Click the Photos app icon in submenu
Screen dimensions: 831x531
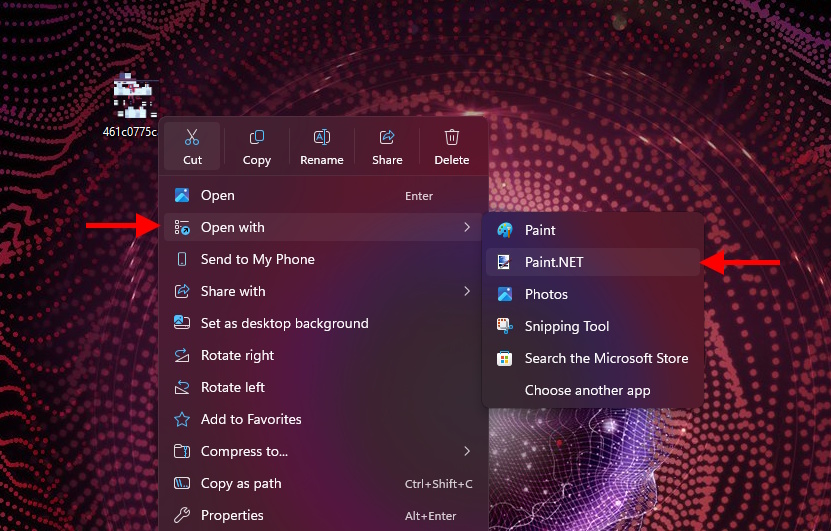point(505,294)
